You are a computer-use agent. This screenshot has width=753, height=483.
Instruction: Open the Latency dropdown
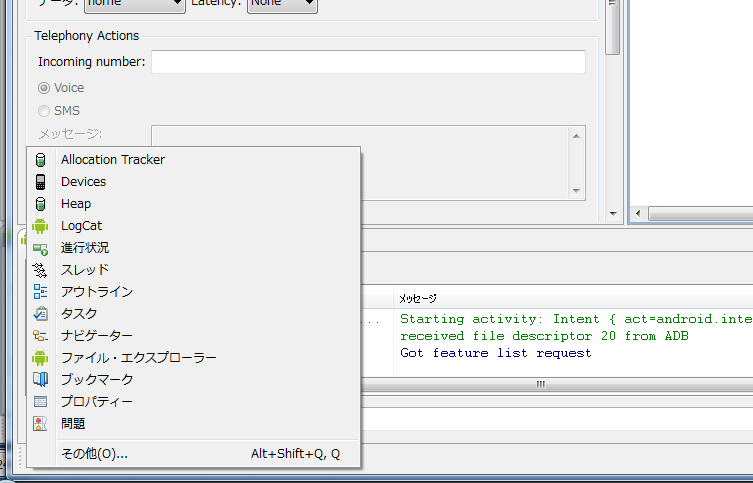282,4
